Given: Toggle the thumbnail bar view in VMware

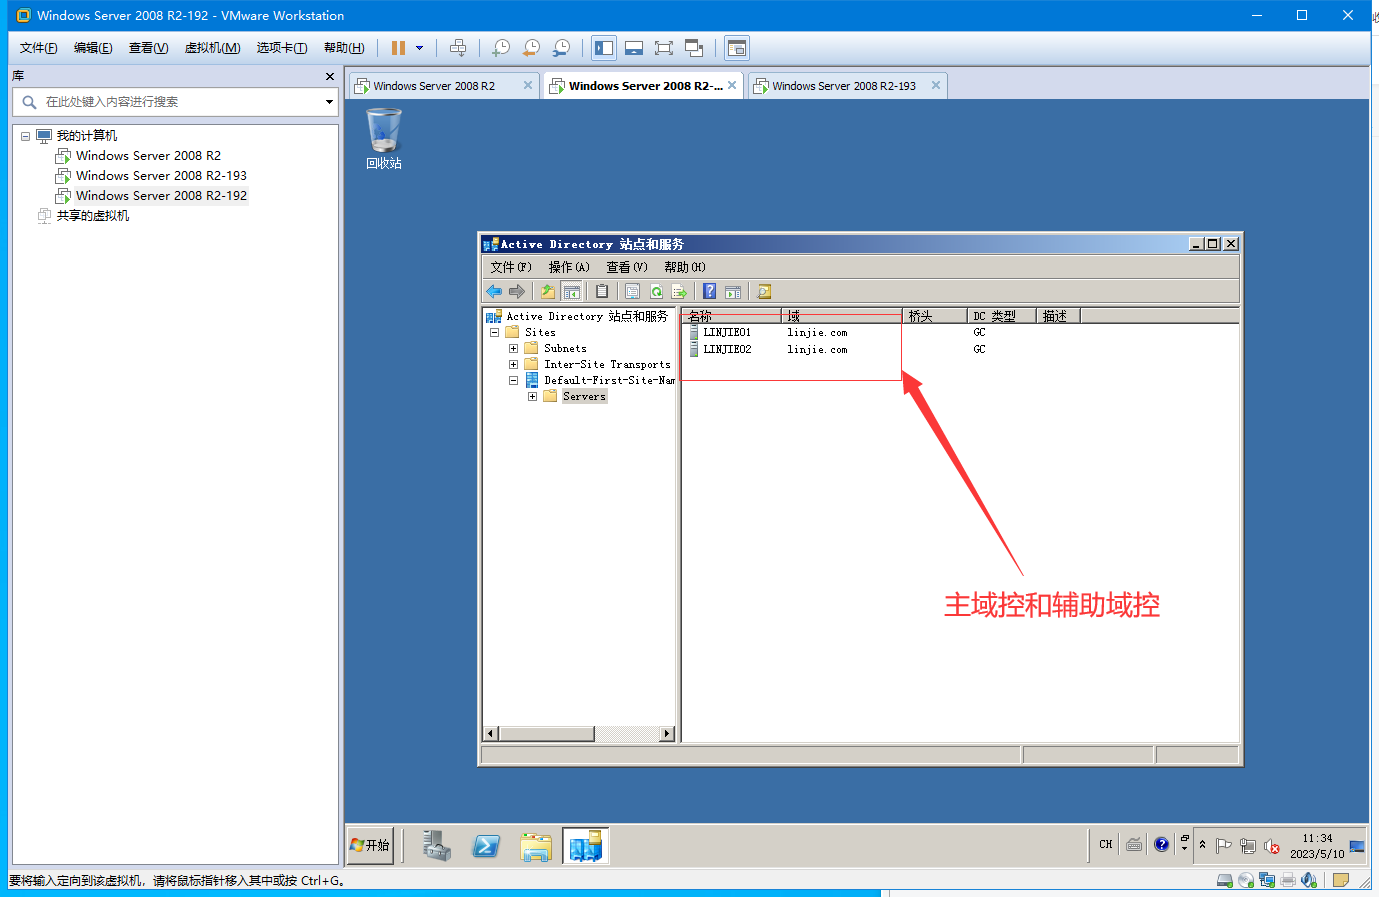Looking at the screenshot, I should (634, 48).
